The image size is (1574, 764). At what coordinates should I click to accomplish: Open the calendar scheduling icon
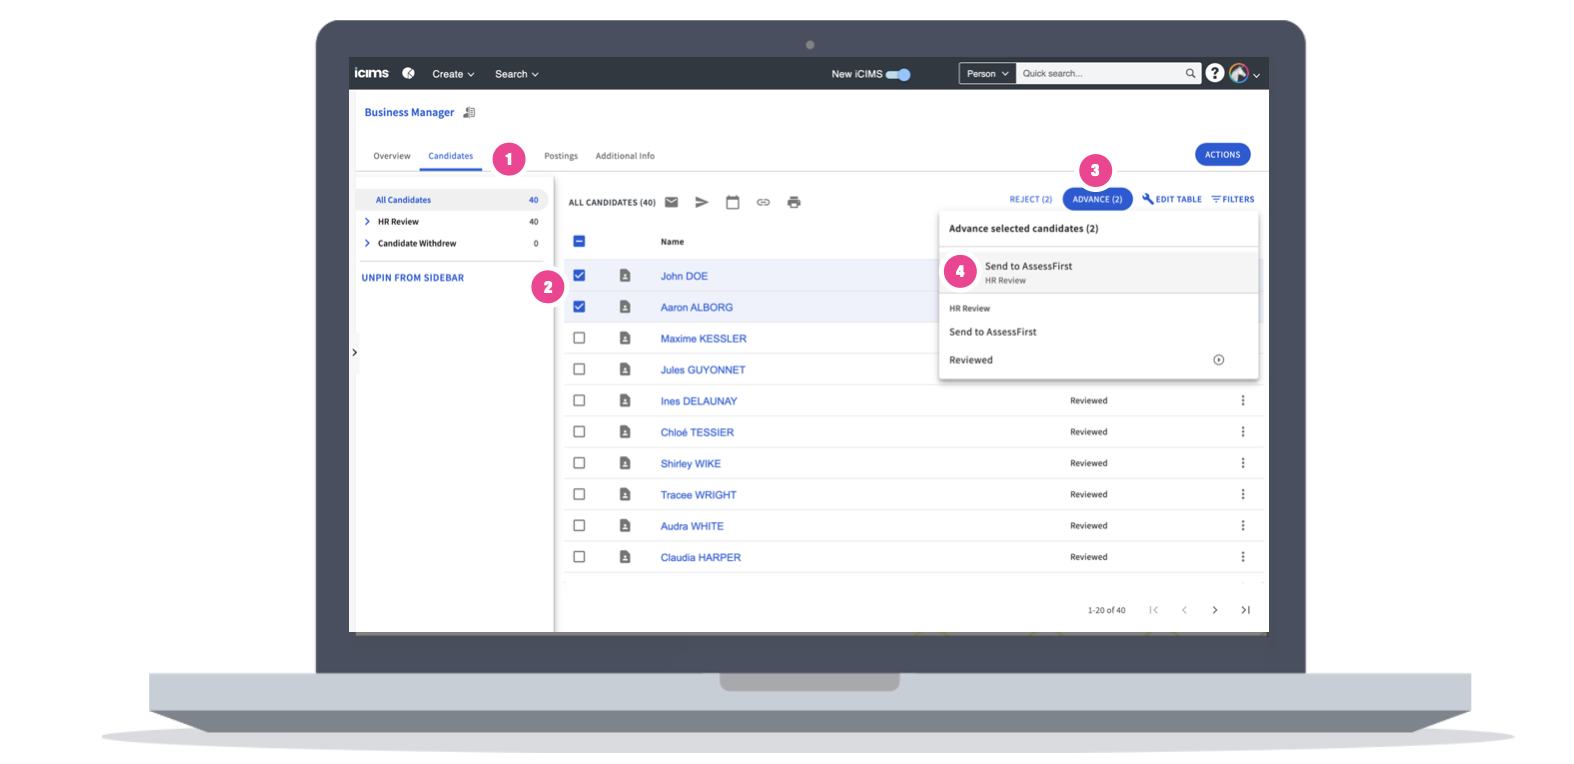click(732, 202)
